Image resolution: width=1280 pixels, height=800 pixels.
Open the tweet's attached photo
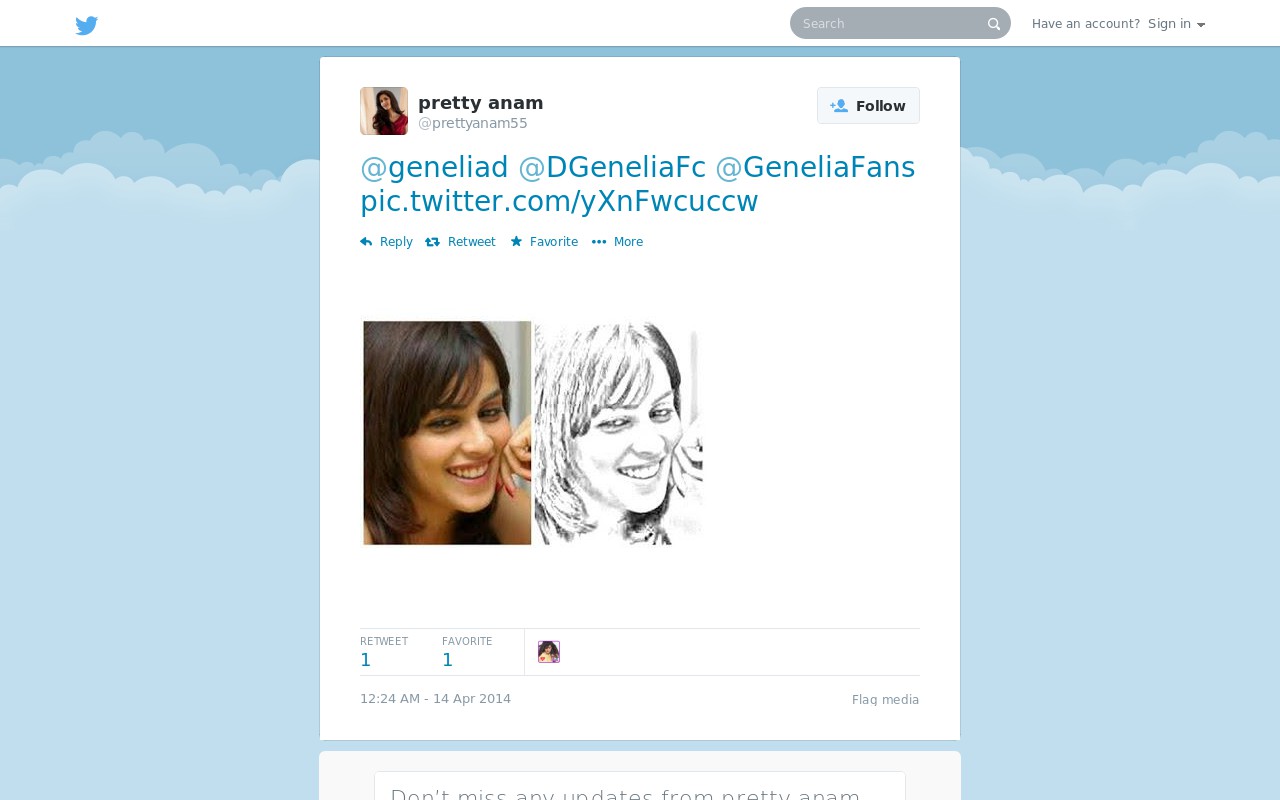click(532, 433)
